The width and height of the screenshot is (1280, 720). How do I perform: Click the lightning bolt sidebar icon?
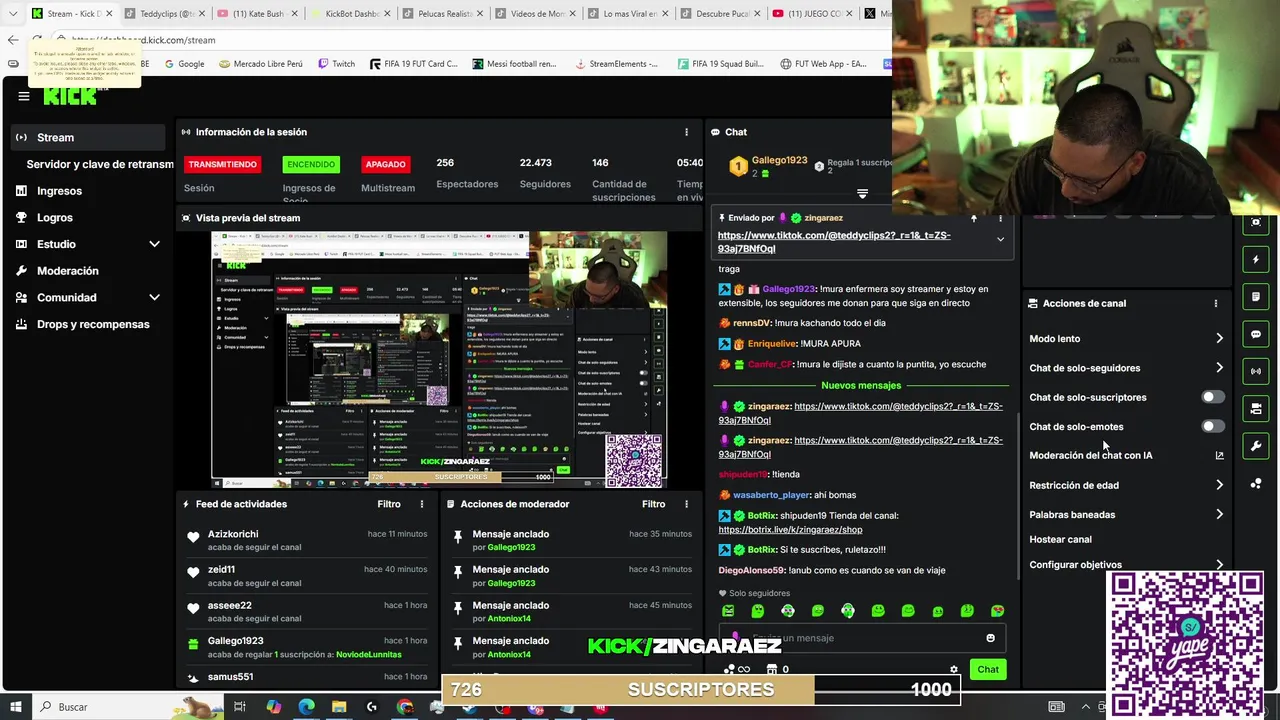point(1256,260)
